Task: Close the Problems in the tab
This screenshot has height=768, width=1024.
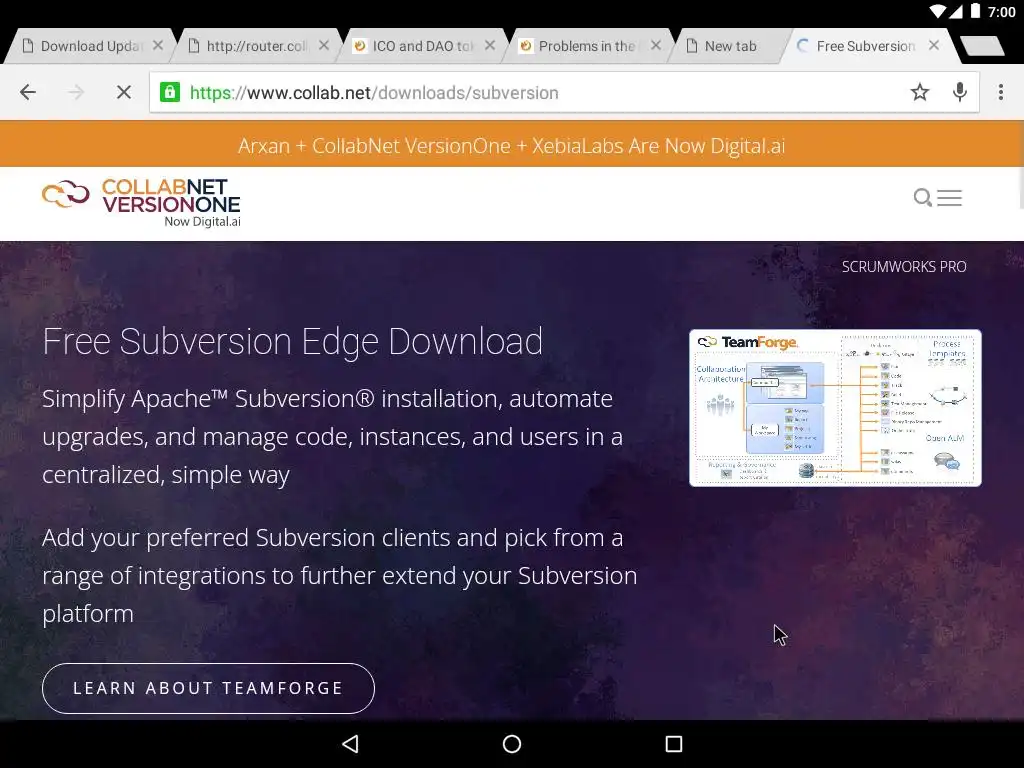Action: [656, 46]
